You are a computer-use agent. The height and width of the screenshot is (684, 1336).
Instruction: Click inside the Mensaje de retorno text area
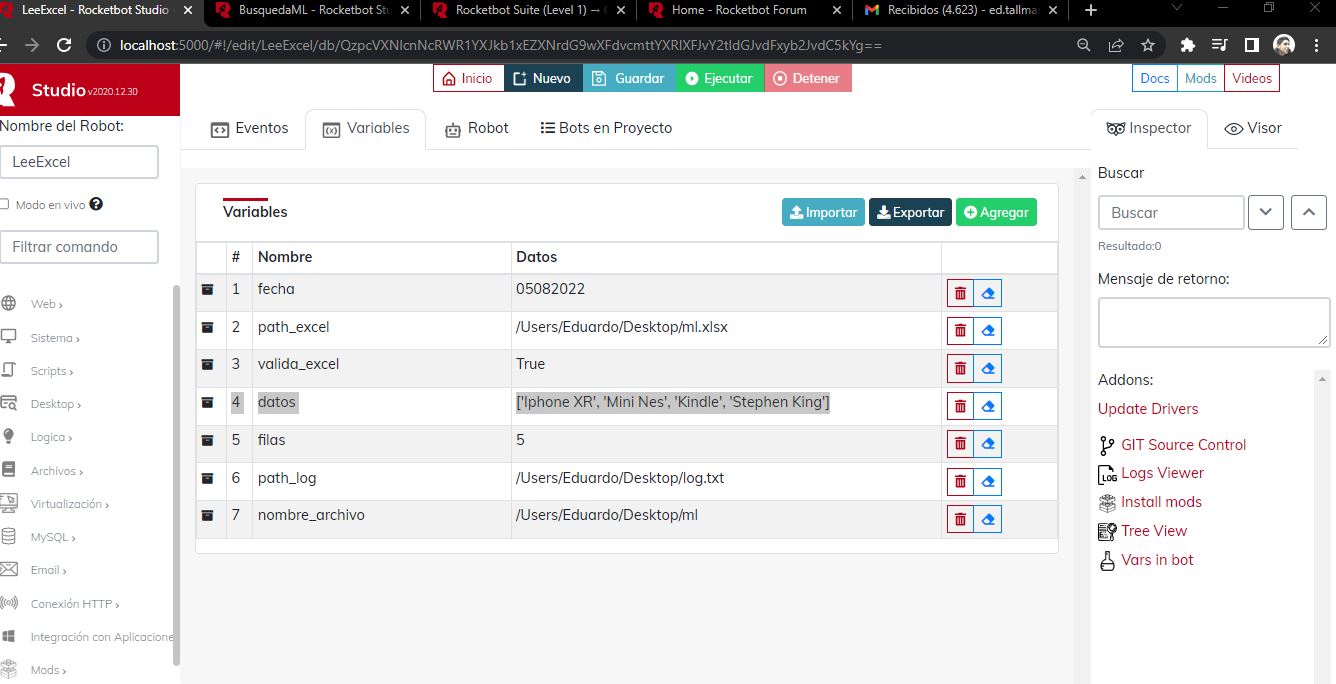(x=1213, y=322)
